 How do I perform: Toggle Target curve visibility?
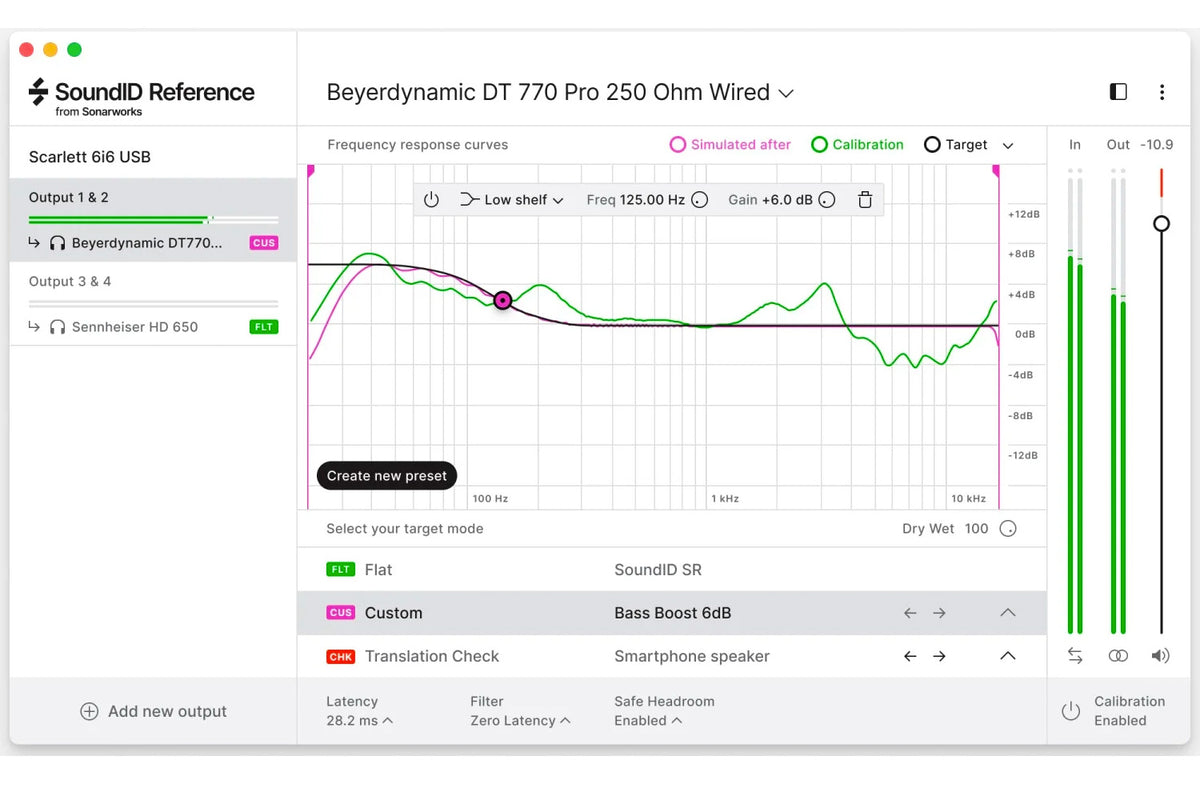(x=955, y=145)
